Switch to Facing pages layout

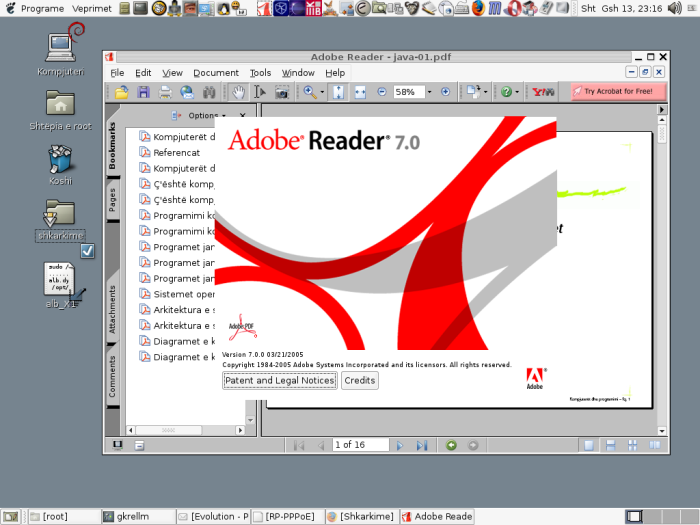click(x=654, y=445)
